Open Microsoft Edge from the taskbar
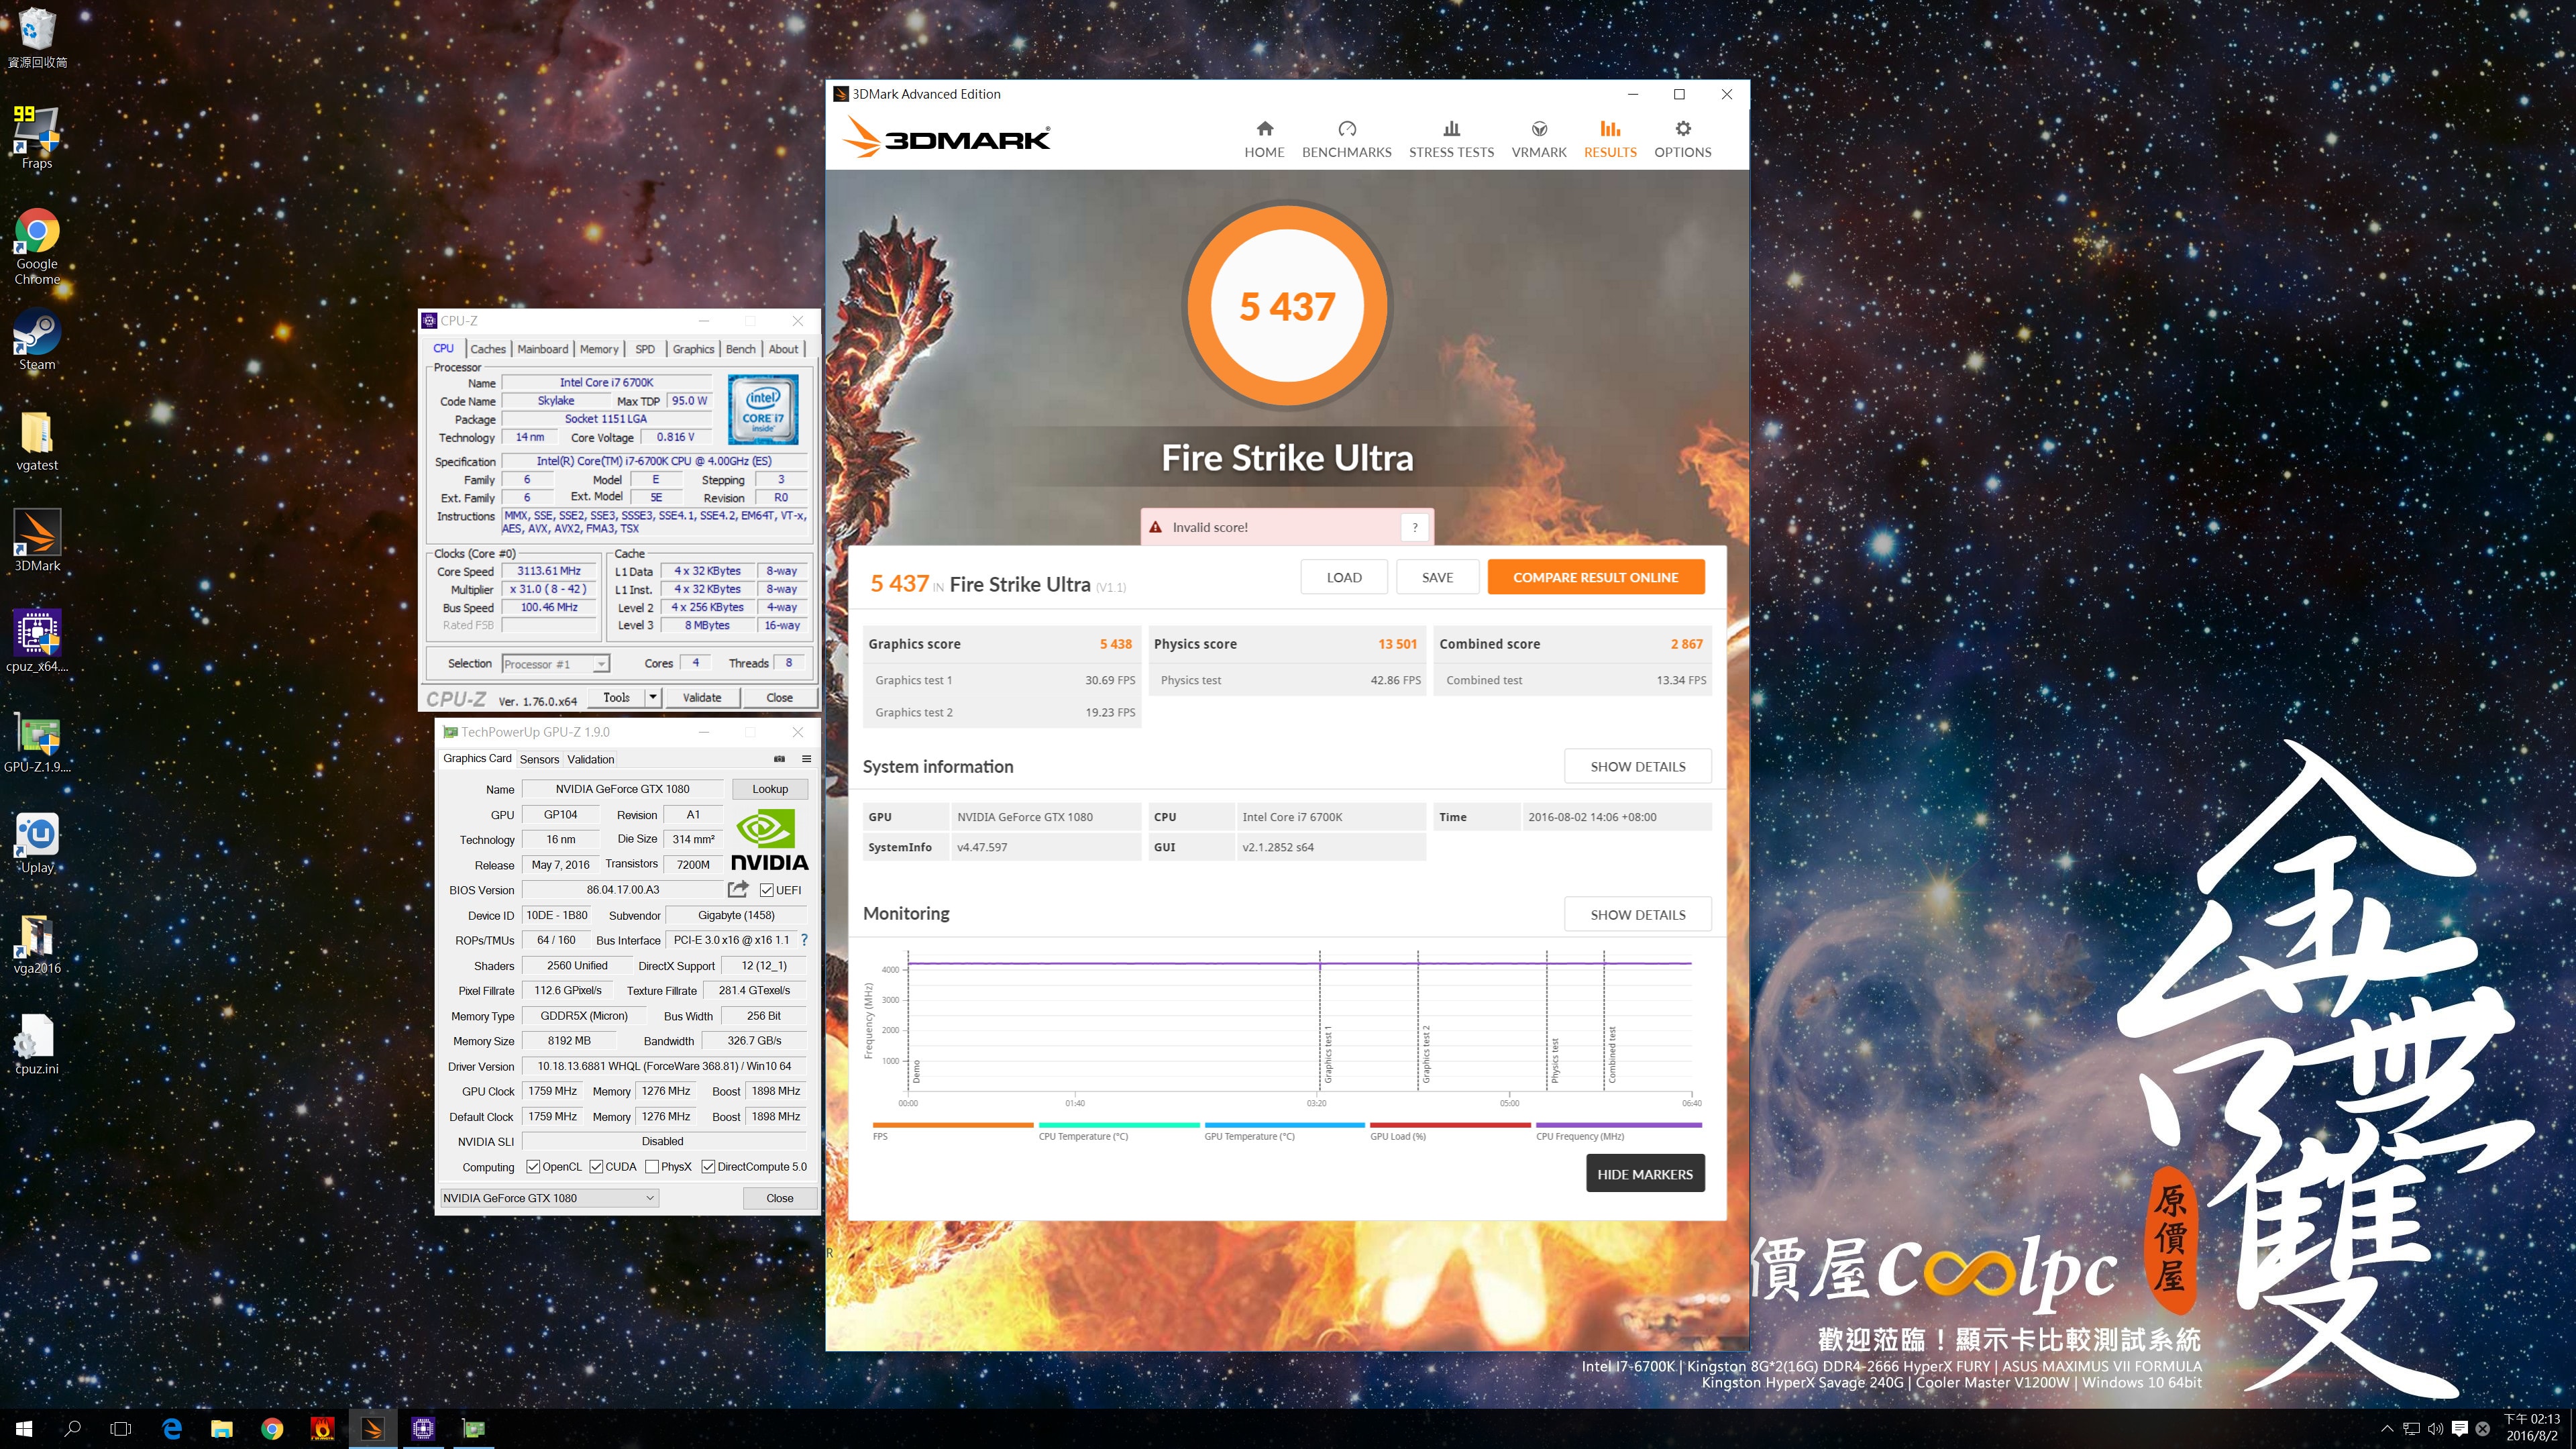Screen dimensions: 2576x1449 tap(172, 1429)
